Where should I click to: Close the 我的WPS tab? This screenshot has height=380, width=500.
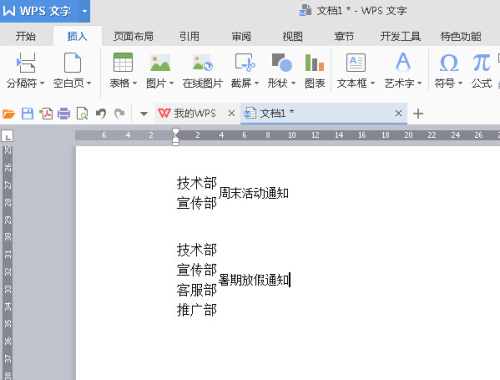coord(231,114)
